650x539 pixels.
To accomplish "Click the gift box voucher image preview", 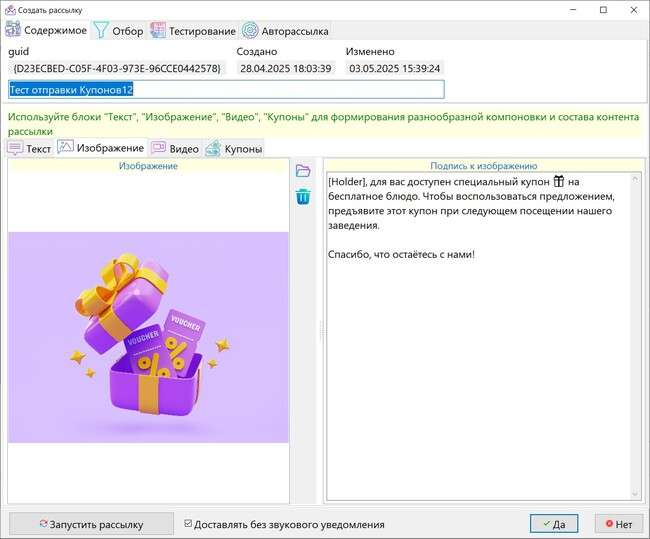I will click(148, 337).
